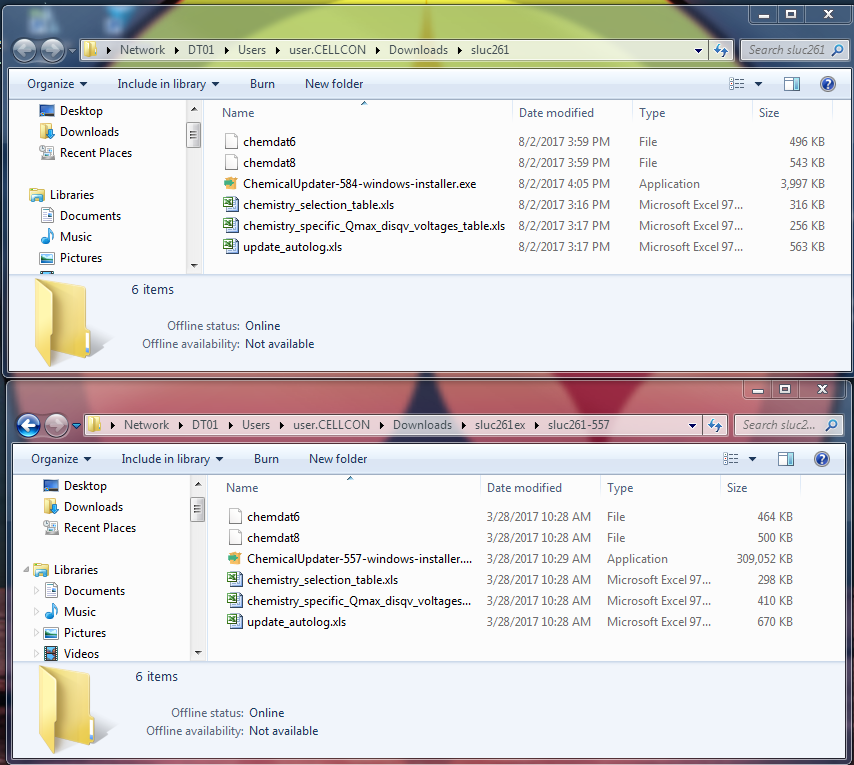
Task: Select chemdat6 file icon dated 8/2/2017
Action: pyautogui.click(x=231, y=142)
